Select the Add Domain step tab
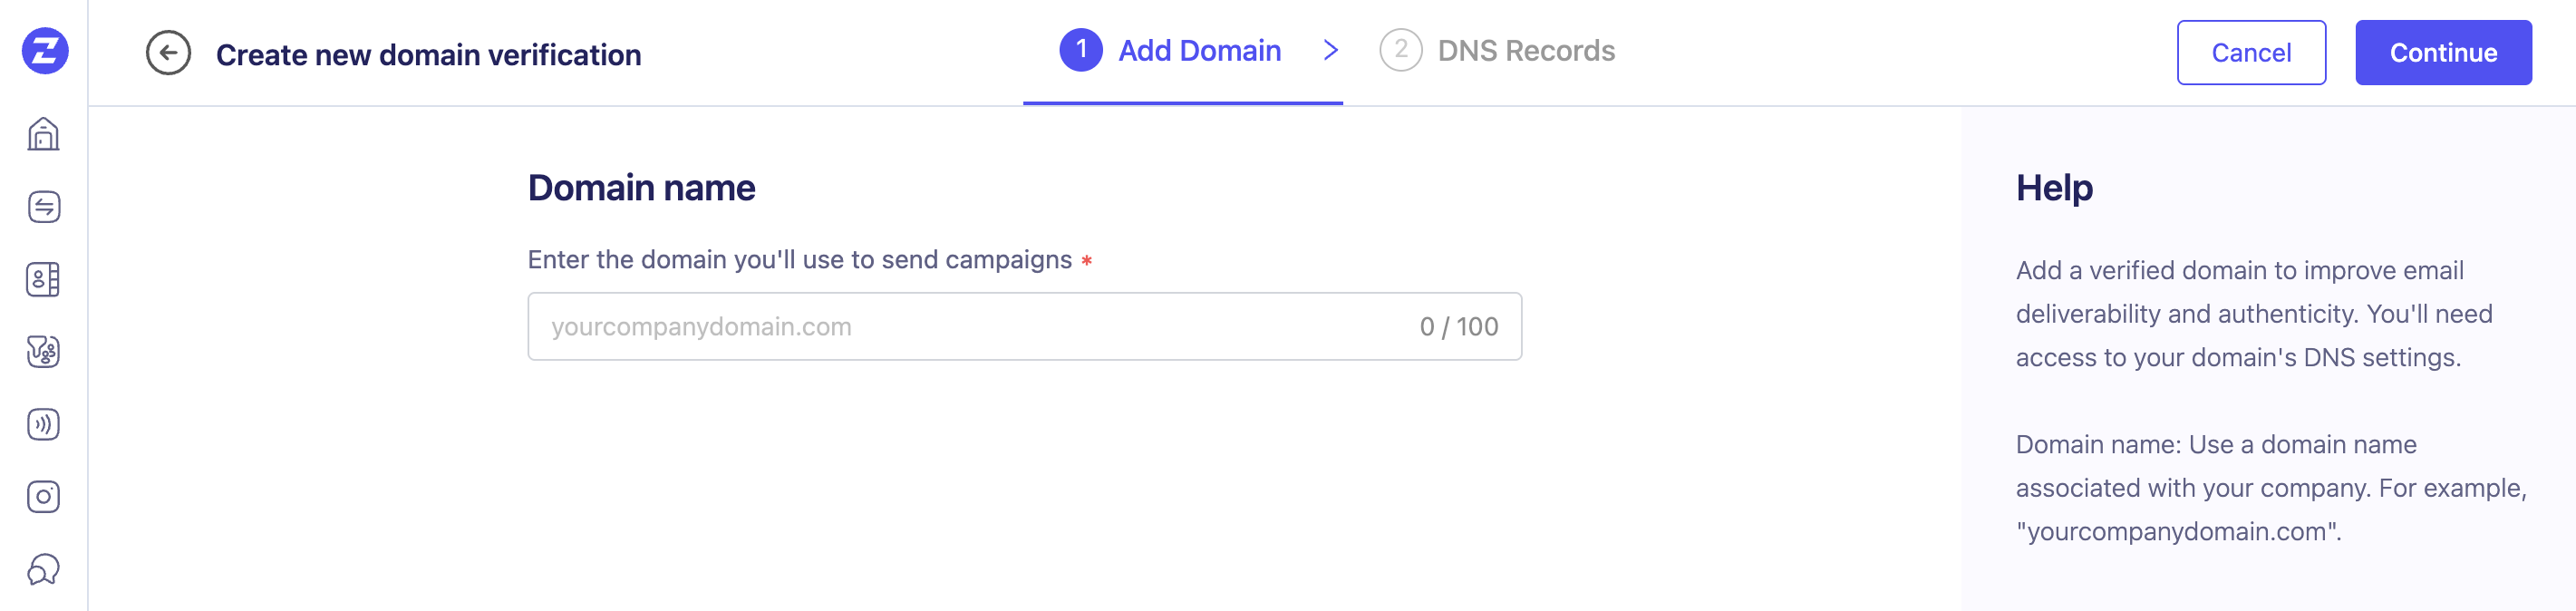The width and height of the screenshot is (2576, 611). click(x=1198, y=51)
